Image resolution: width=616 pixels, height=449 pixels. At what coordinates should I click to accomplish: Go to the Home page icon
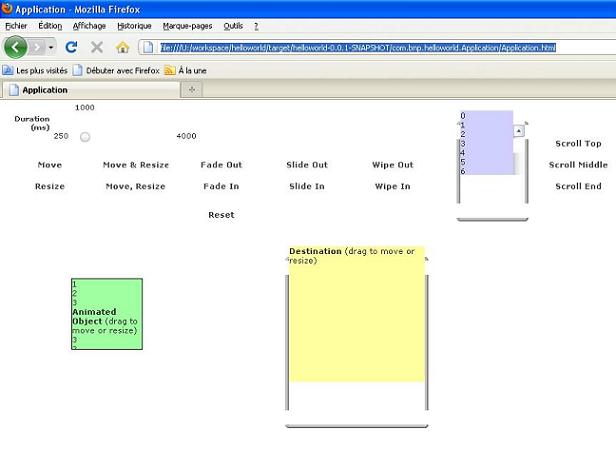(x=122, y=47)
